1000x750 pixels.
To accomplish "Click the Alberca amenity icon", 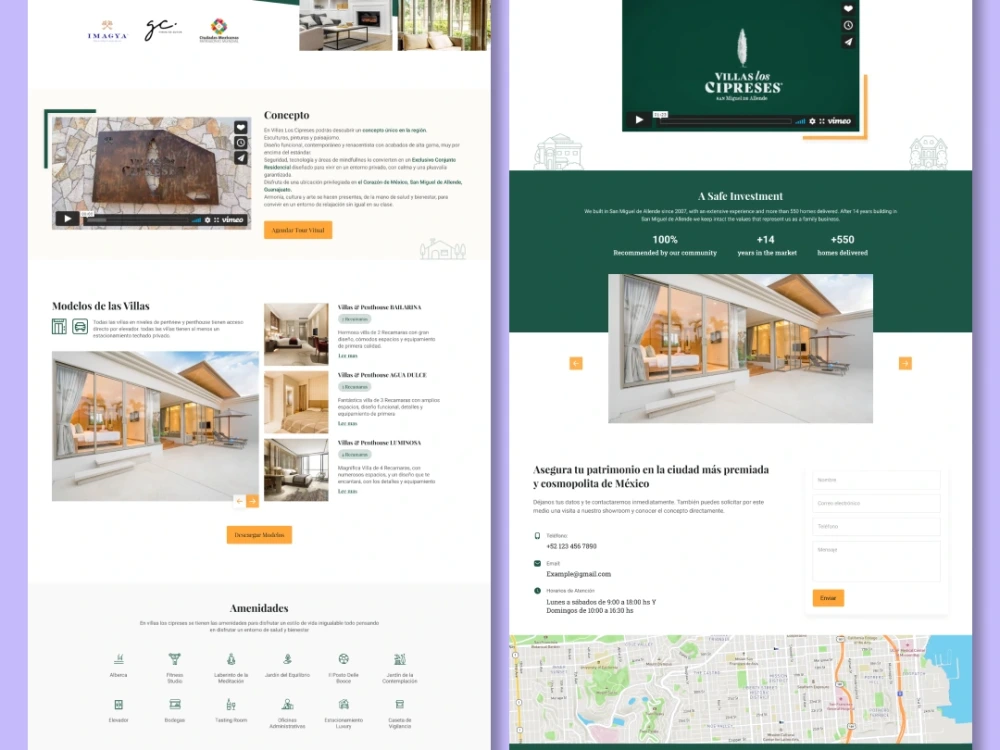I will (x=119, y=659).
